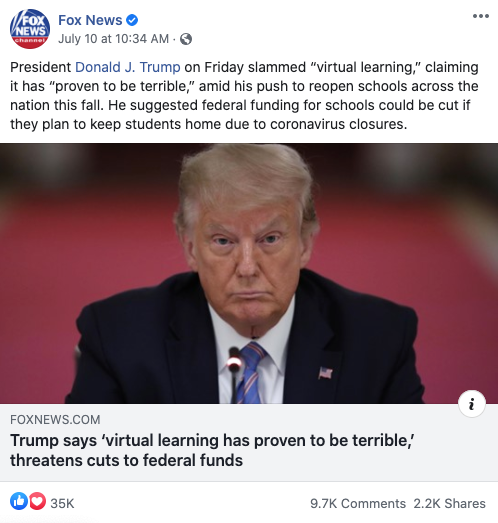Click the July 10 at 10:34 AM timestamp
The image size is (498, 523).
113,39
